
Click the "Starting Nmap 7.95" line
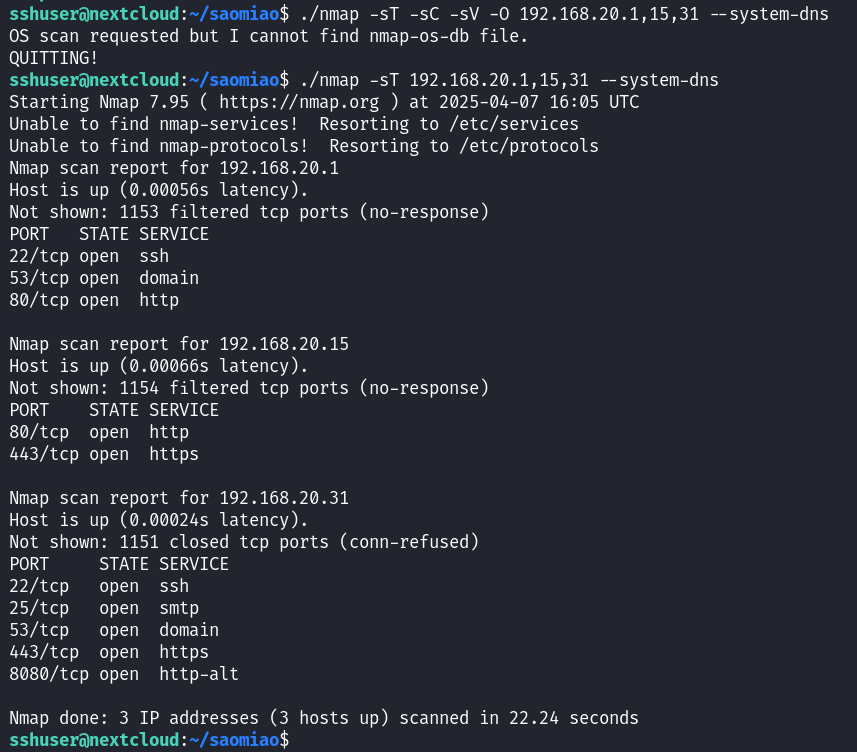click(324, 102)
